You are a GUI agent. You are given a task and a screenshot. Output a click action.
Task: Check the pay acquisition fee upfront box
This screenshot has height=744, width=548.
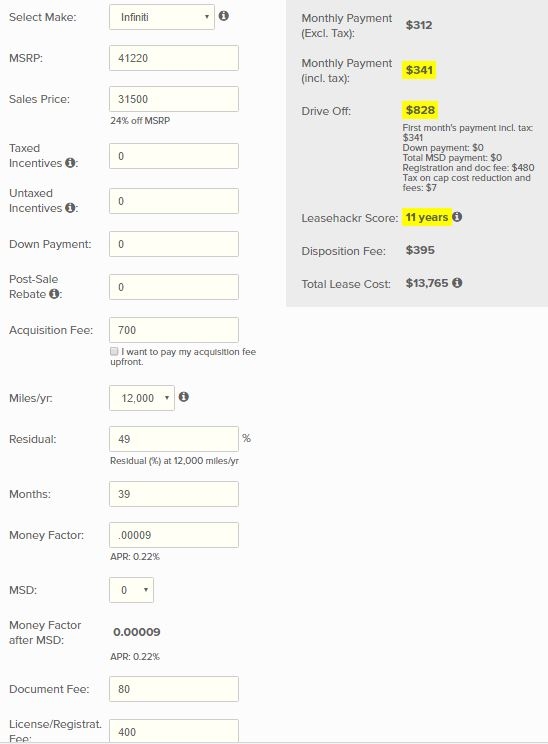tap(114, 351)
